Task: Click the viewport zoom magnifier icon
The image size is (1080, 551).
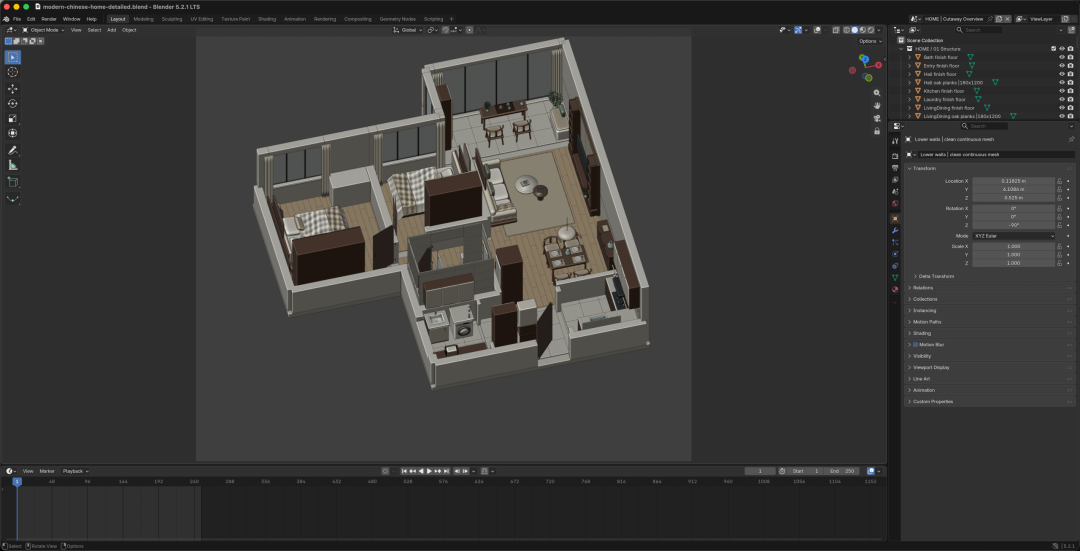Action: (877, 92)
